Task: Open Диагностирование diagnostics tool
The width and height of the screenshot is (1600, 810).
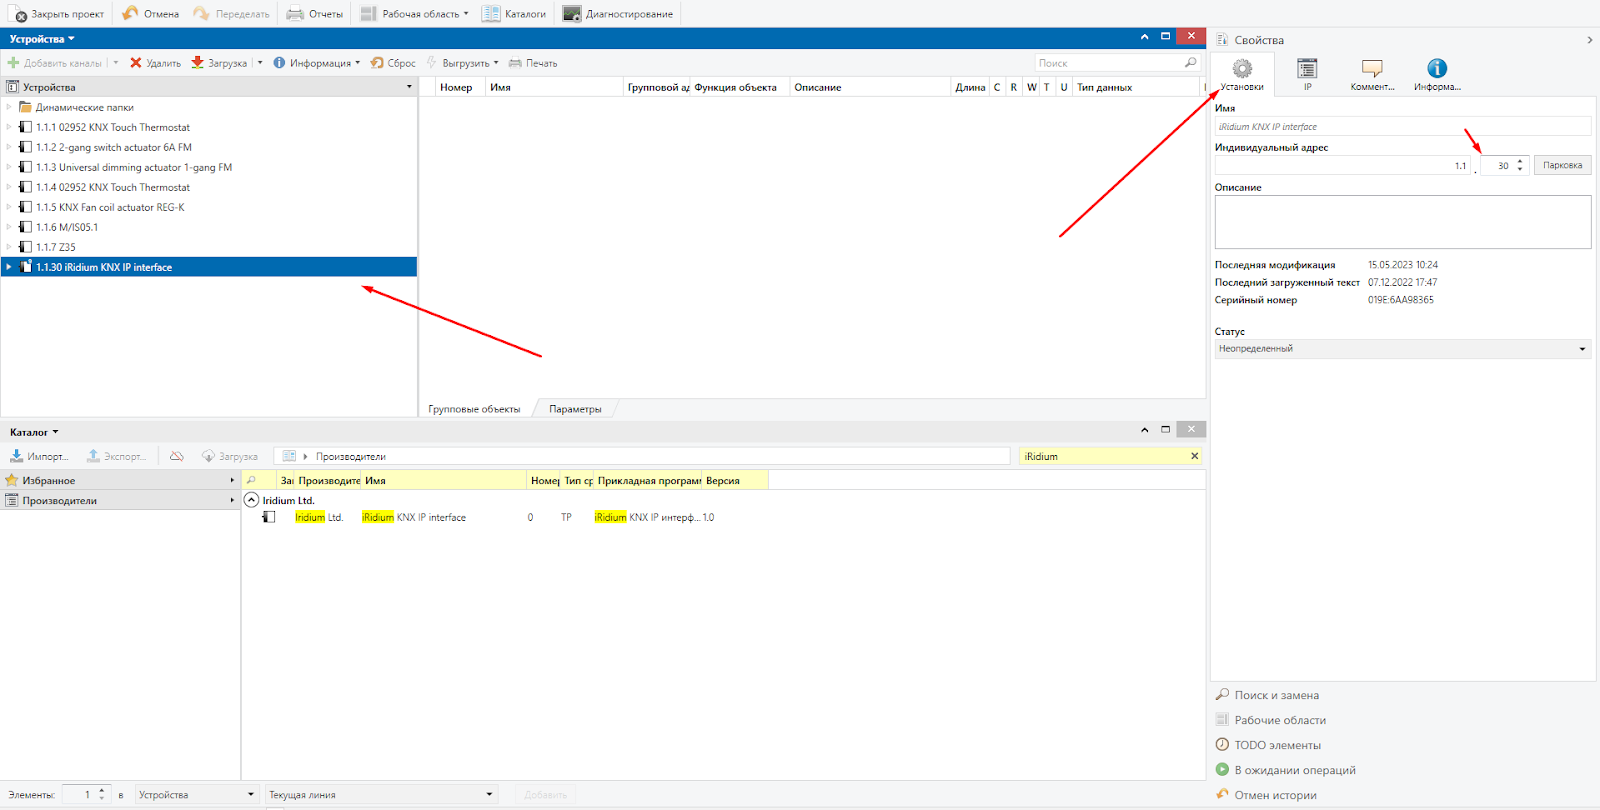Action: point(617,14)
